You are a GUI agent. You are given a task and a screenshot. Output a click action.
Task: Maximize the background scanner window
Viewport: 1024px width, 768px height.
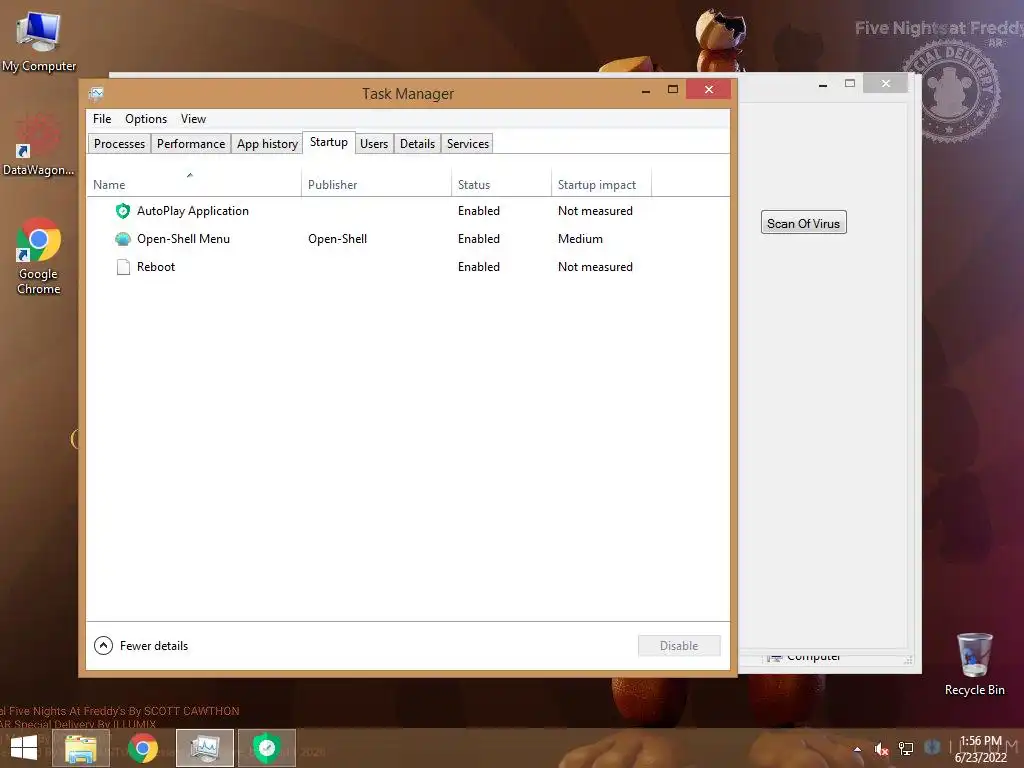point(850,84)
